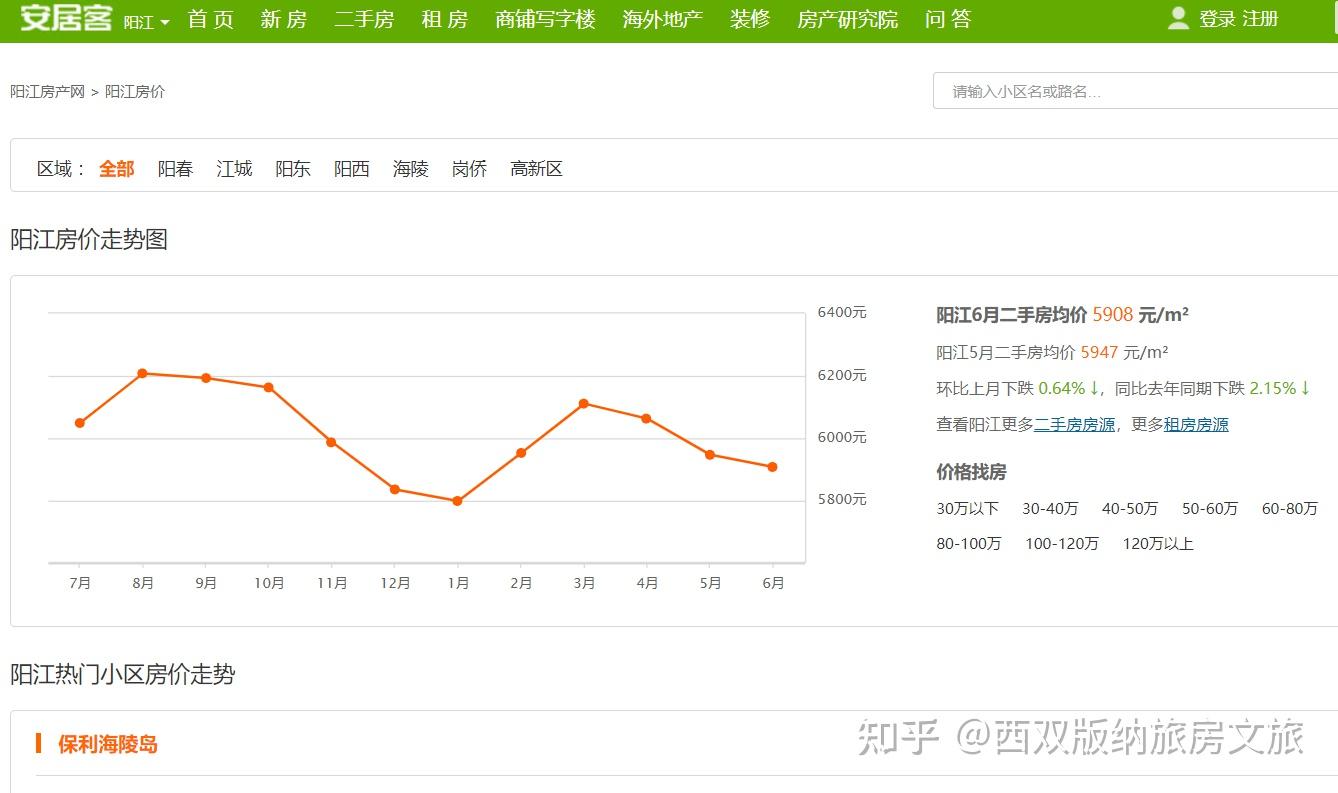Click the 5800元 axis label
This screenshot has height=793, width=1338.
(842, 499)
